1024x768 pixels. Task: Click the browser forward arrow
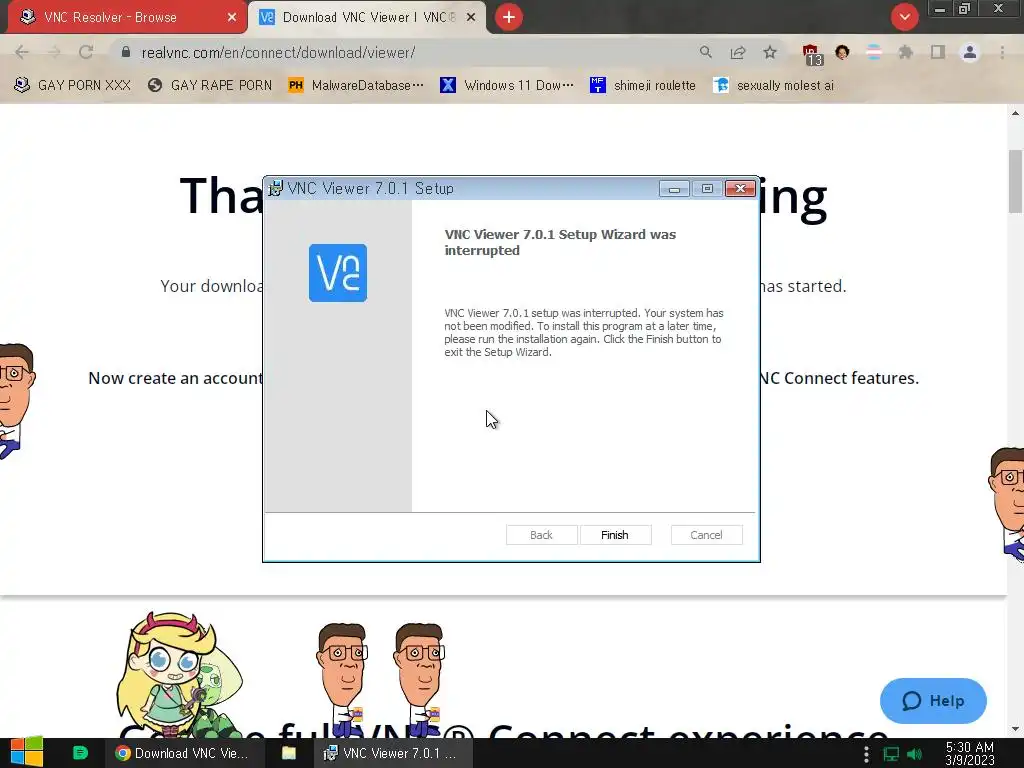[54, 52]
